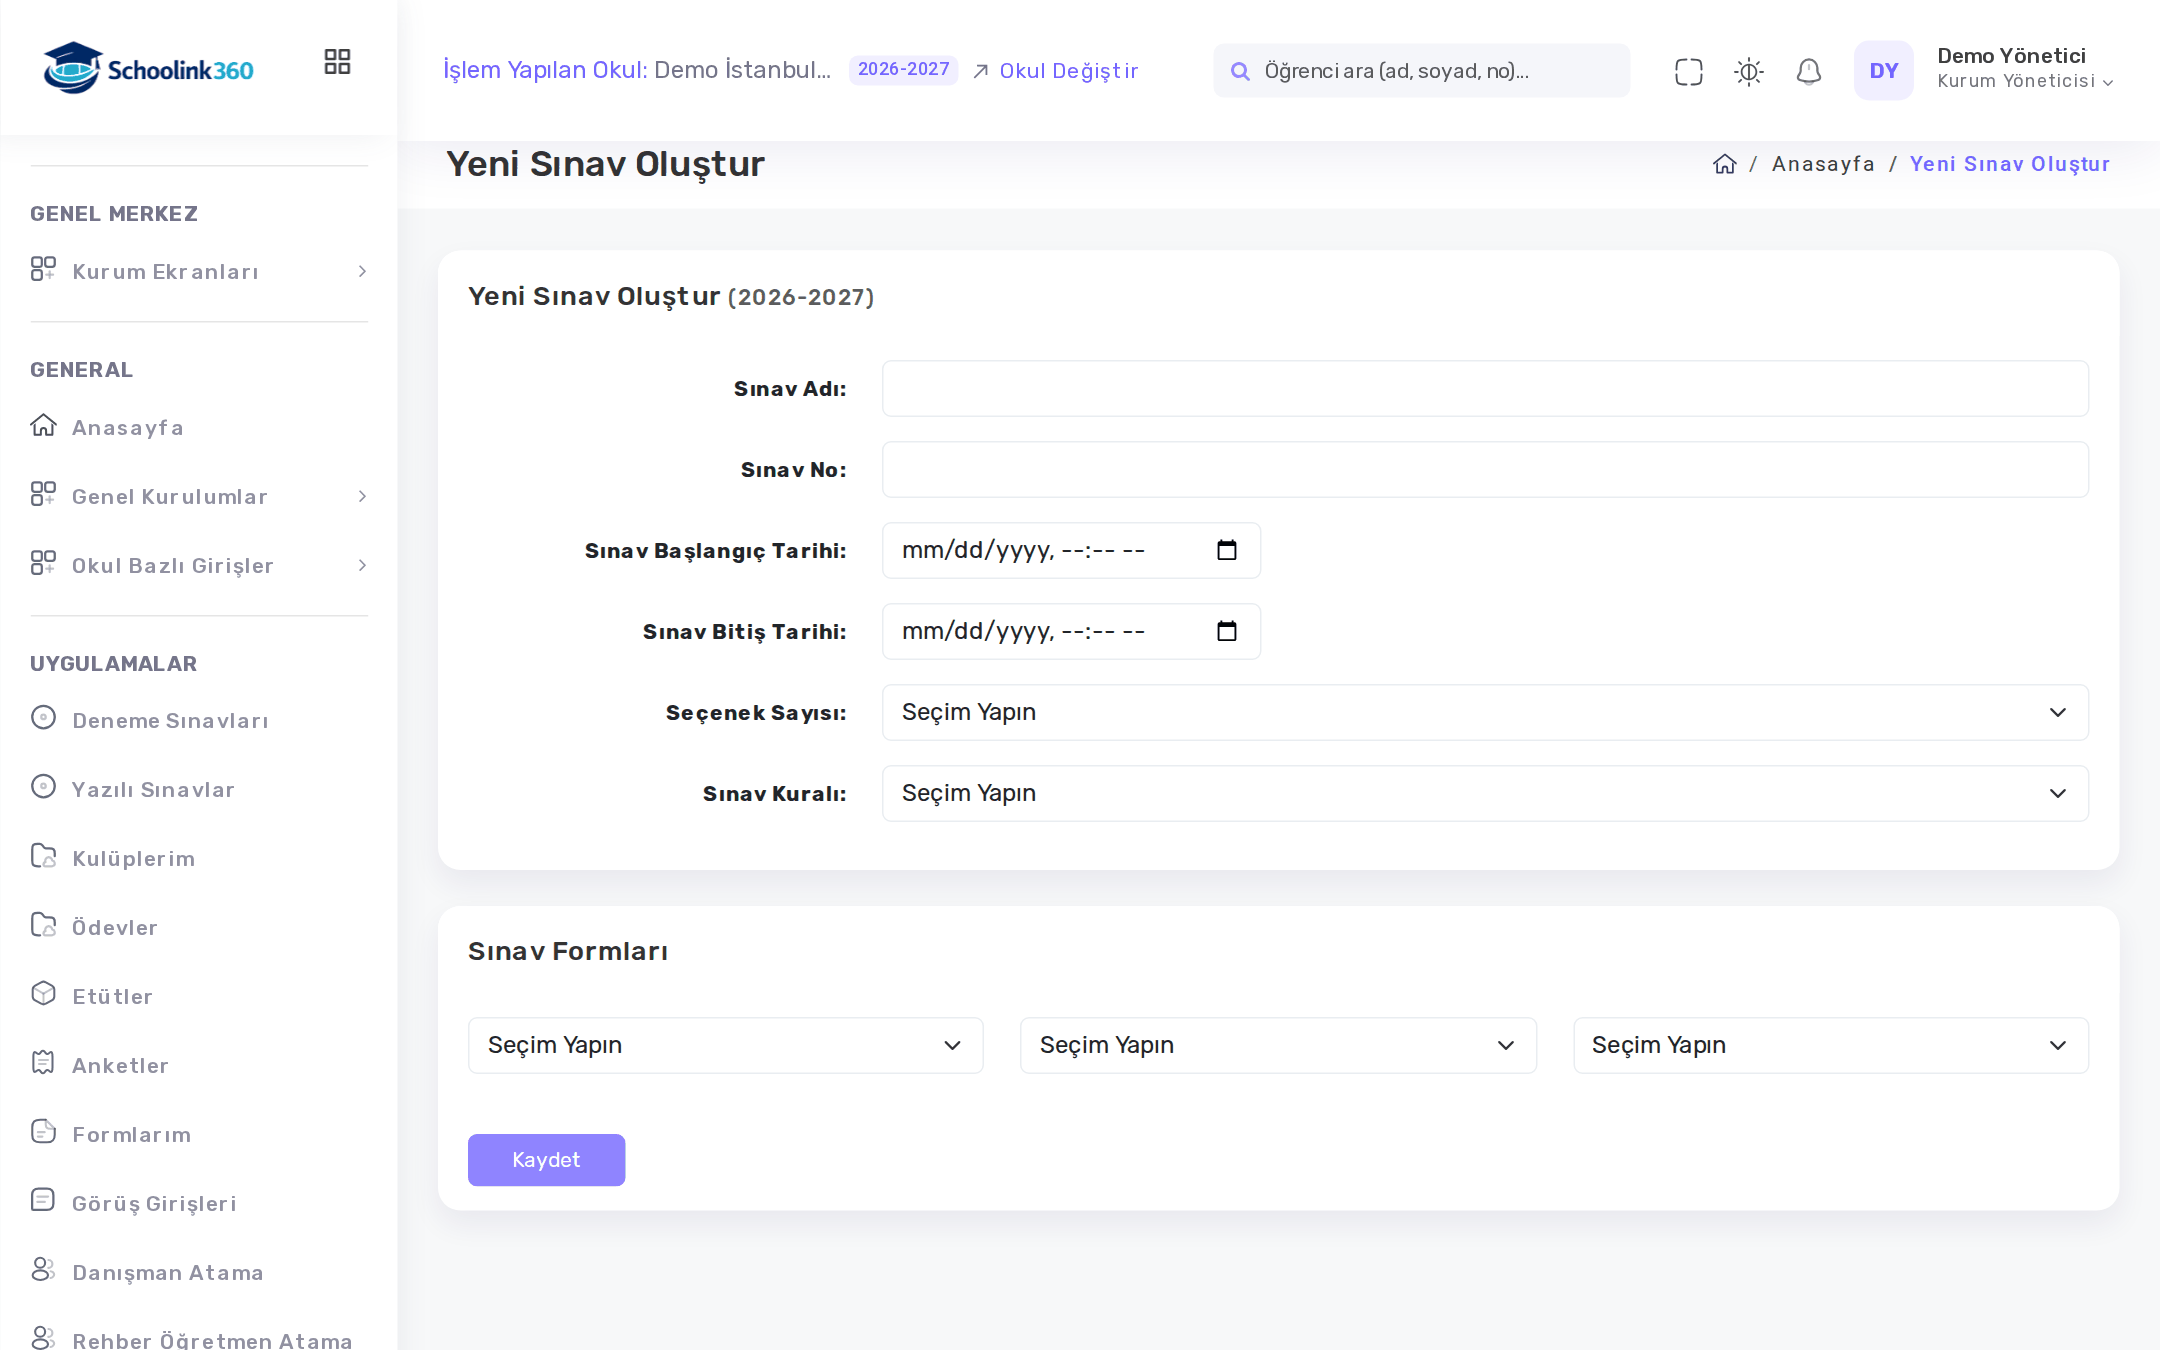Expand Okul Bazlı Girişler menu
This screenshot has width=2160, height=1350.
pyautogui.click(x=199, y=566)
